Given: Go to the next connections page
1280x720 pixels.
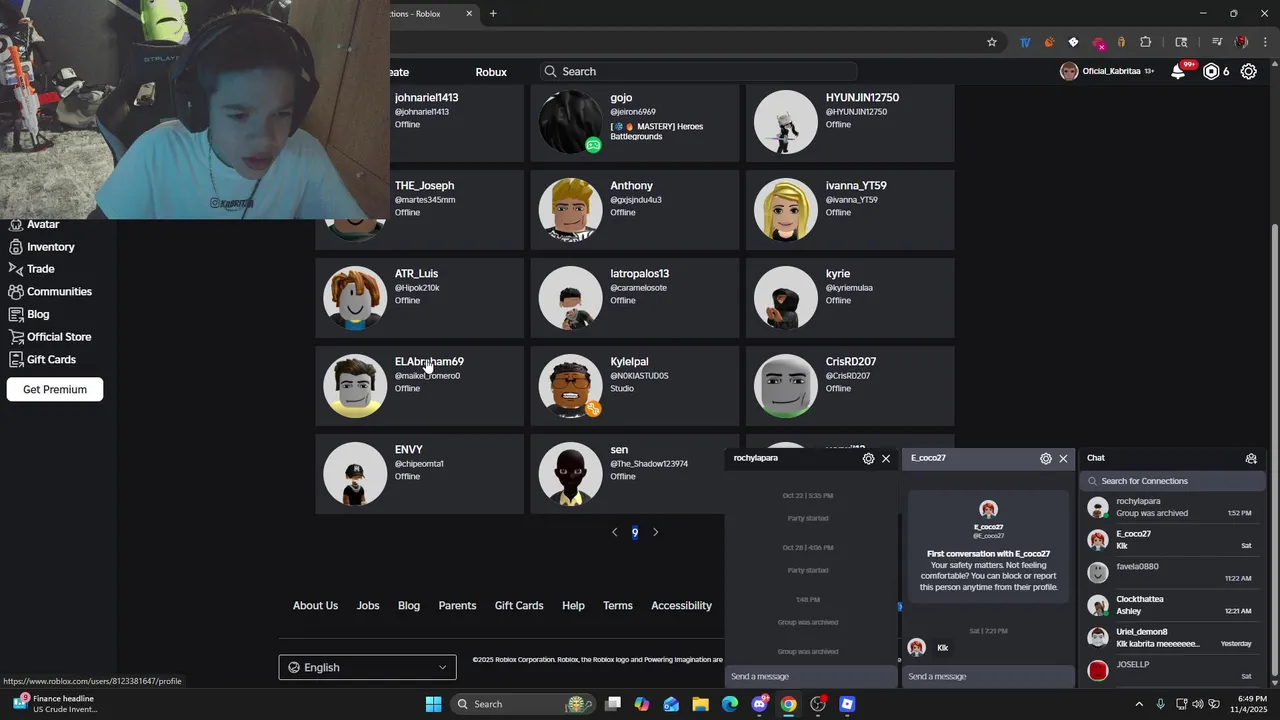Looking at the screenshot, I should click(x=656, y=532).
